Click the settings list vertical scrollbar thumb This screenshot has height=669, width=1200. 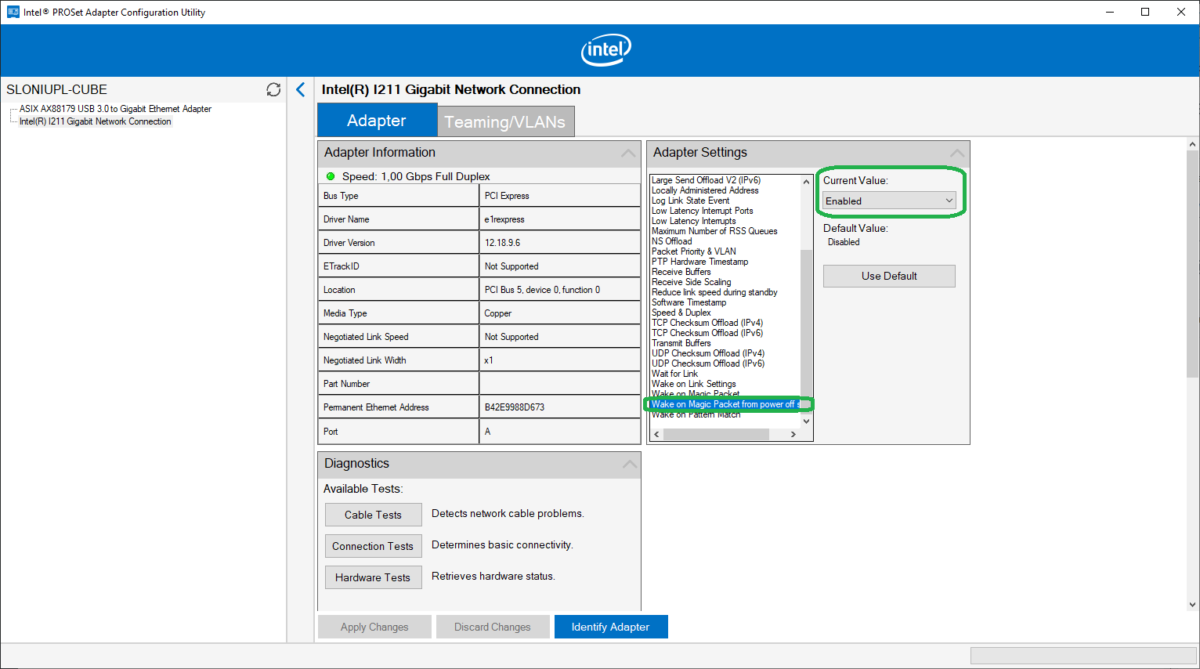click(x=807, y=325)
